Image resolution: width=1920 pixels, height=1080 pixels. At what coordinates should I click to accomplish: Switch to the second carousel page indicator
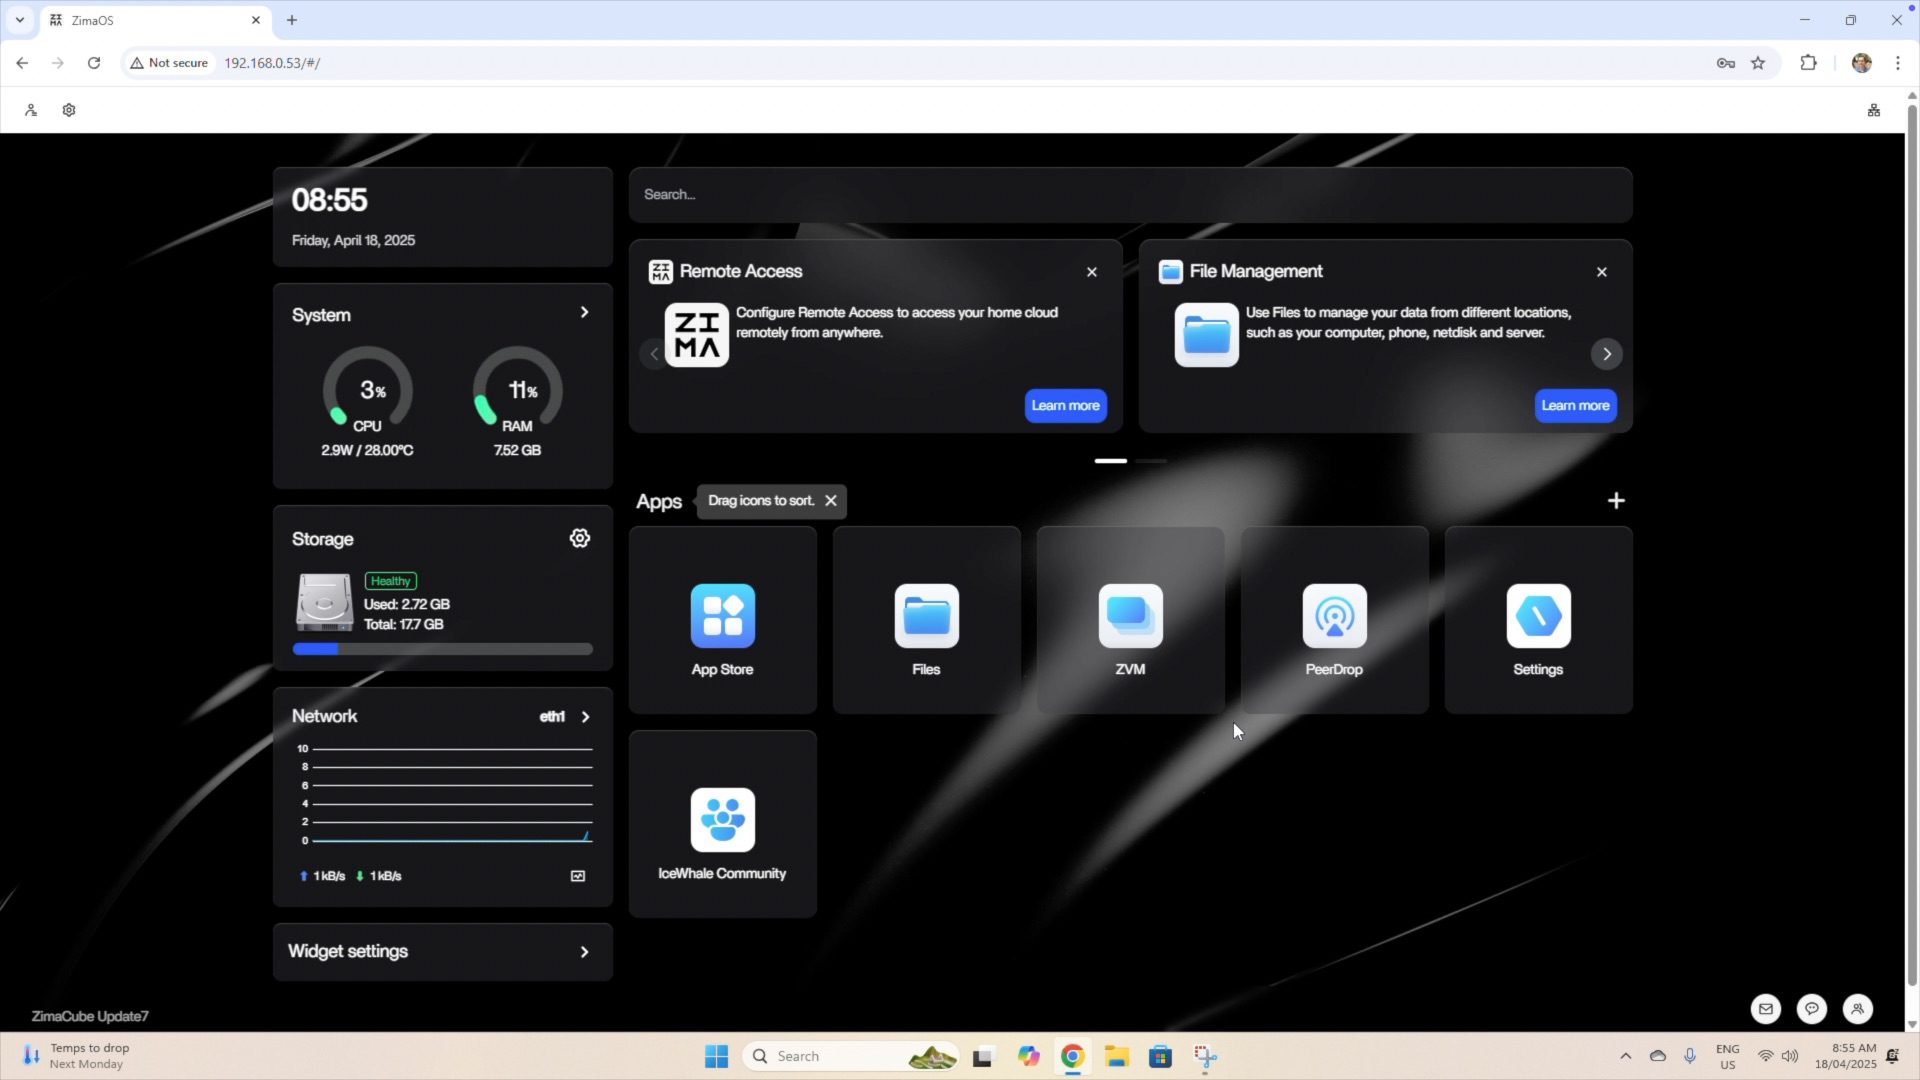tap(1151, 461)
